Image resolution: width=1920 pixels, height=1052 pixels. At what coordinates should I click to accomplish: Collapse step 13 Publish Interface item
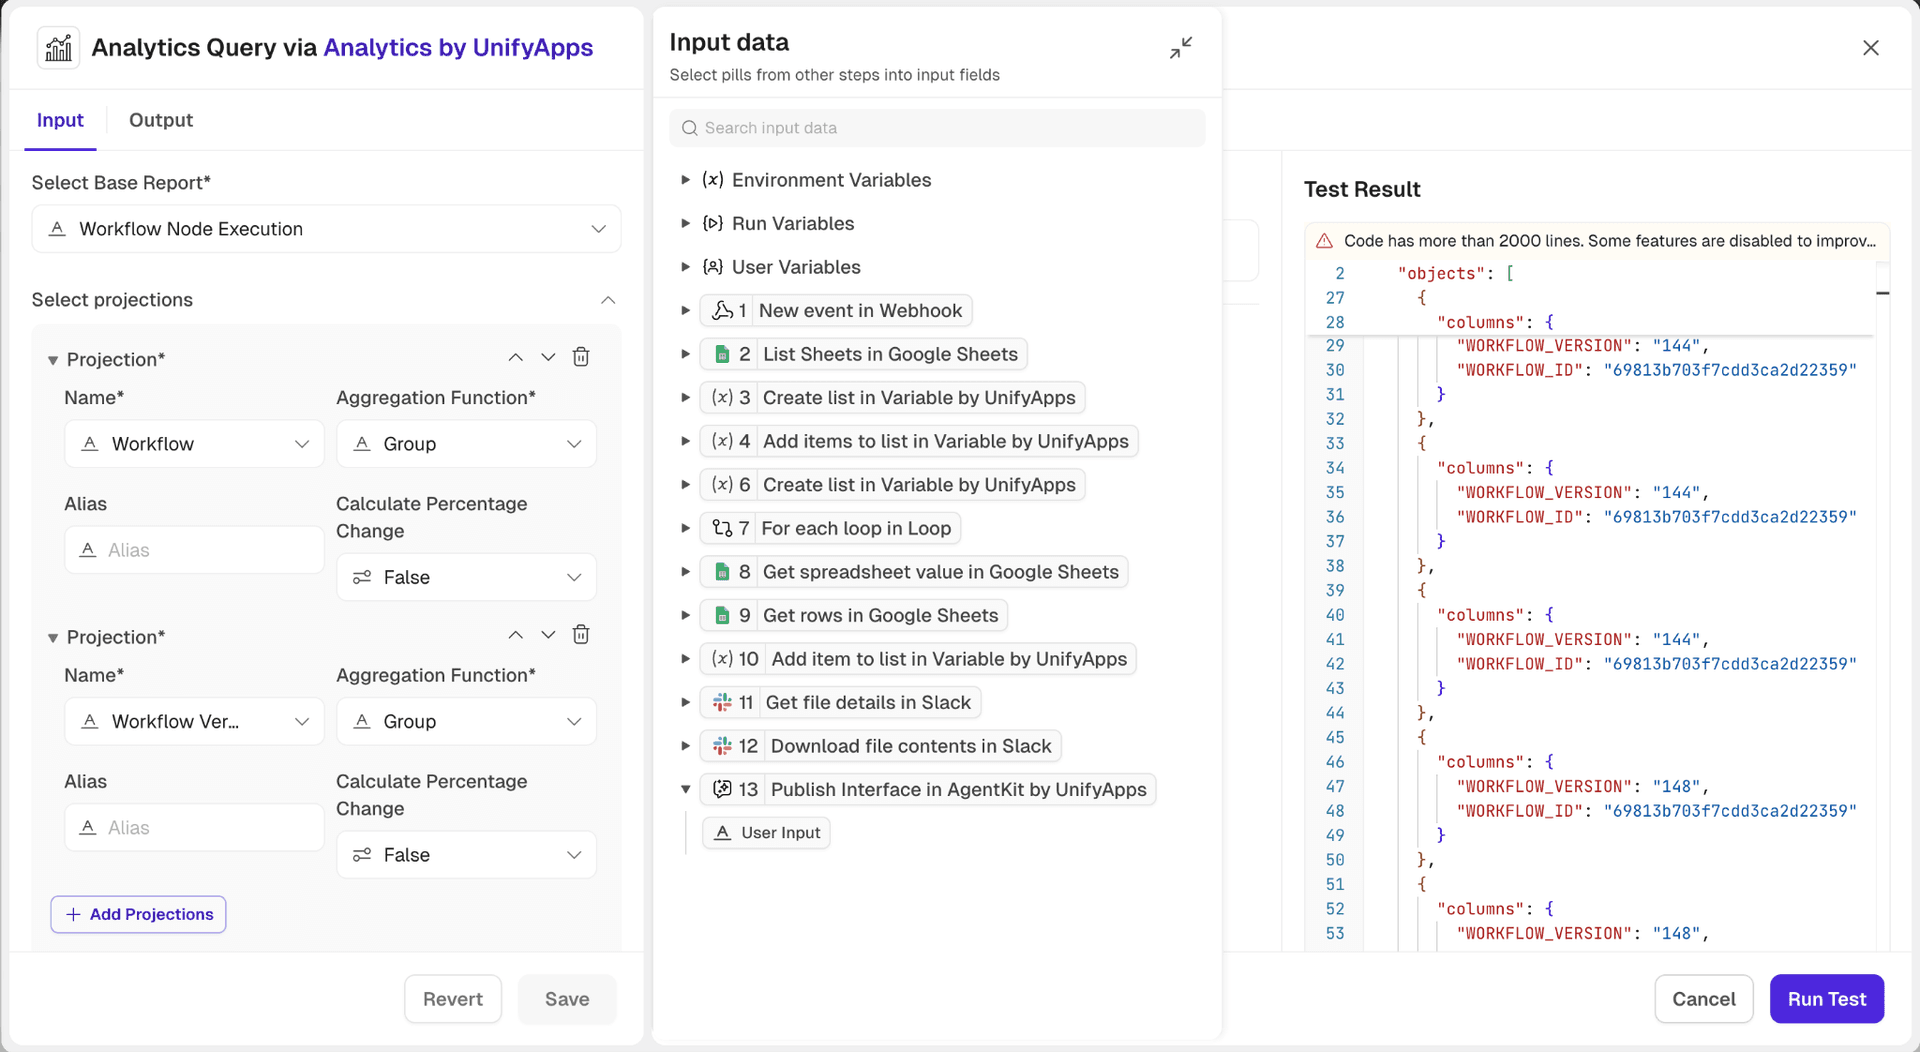[685, 790]
